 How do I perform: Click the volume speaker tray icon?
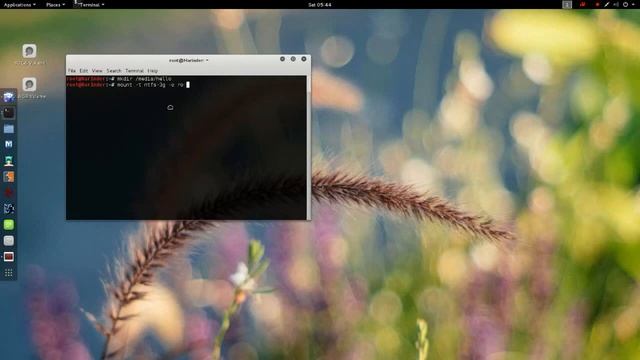tap(616, 4)
